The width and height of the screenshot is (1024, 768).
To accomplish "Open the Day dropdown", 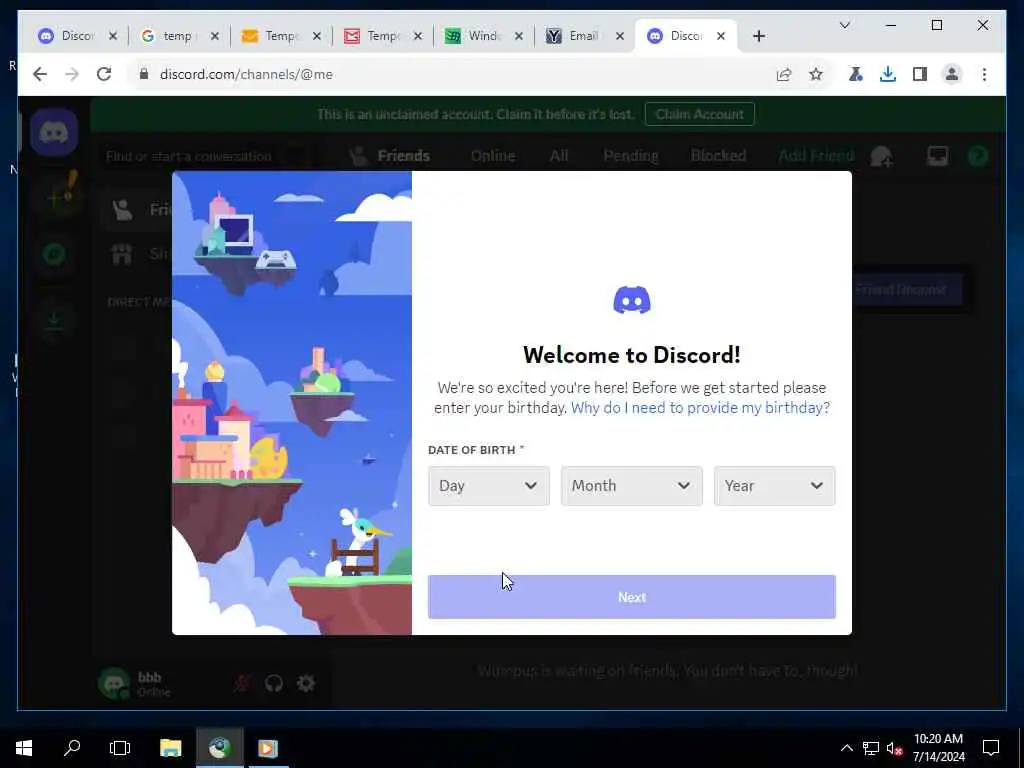I will coord(488,486).
